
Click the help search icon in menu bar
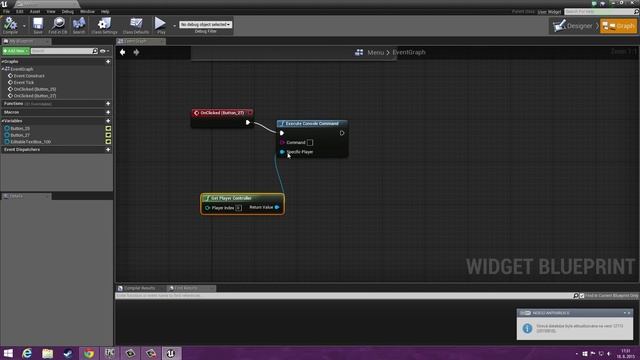click(x=636, y=12)
